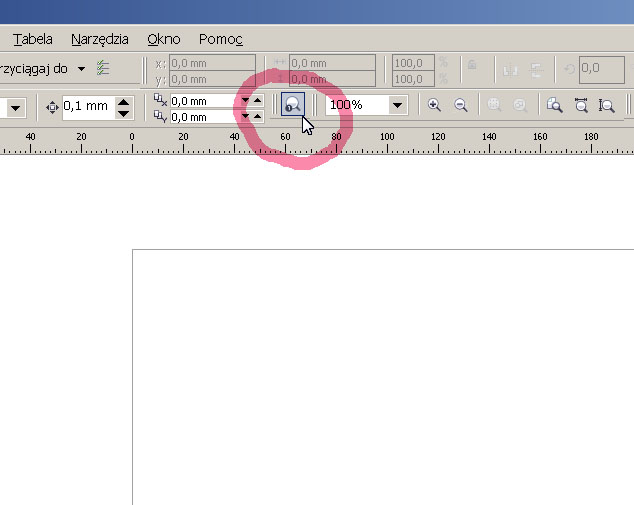This screenshot has width=634, height=505.
Task: Increase nudge offset with up arrow
Action: 123,101
